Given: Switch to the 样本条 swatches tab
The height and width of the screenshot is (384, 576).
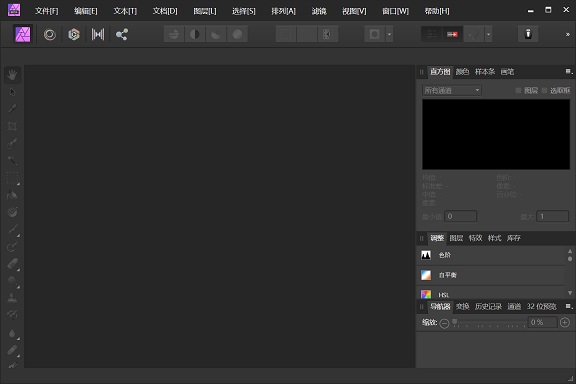Looking at the screenshot, I should point(485,72).
